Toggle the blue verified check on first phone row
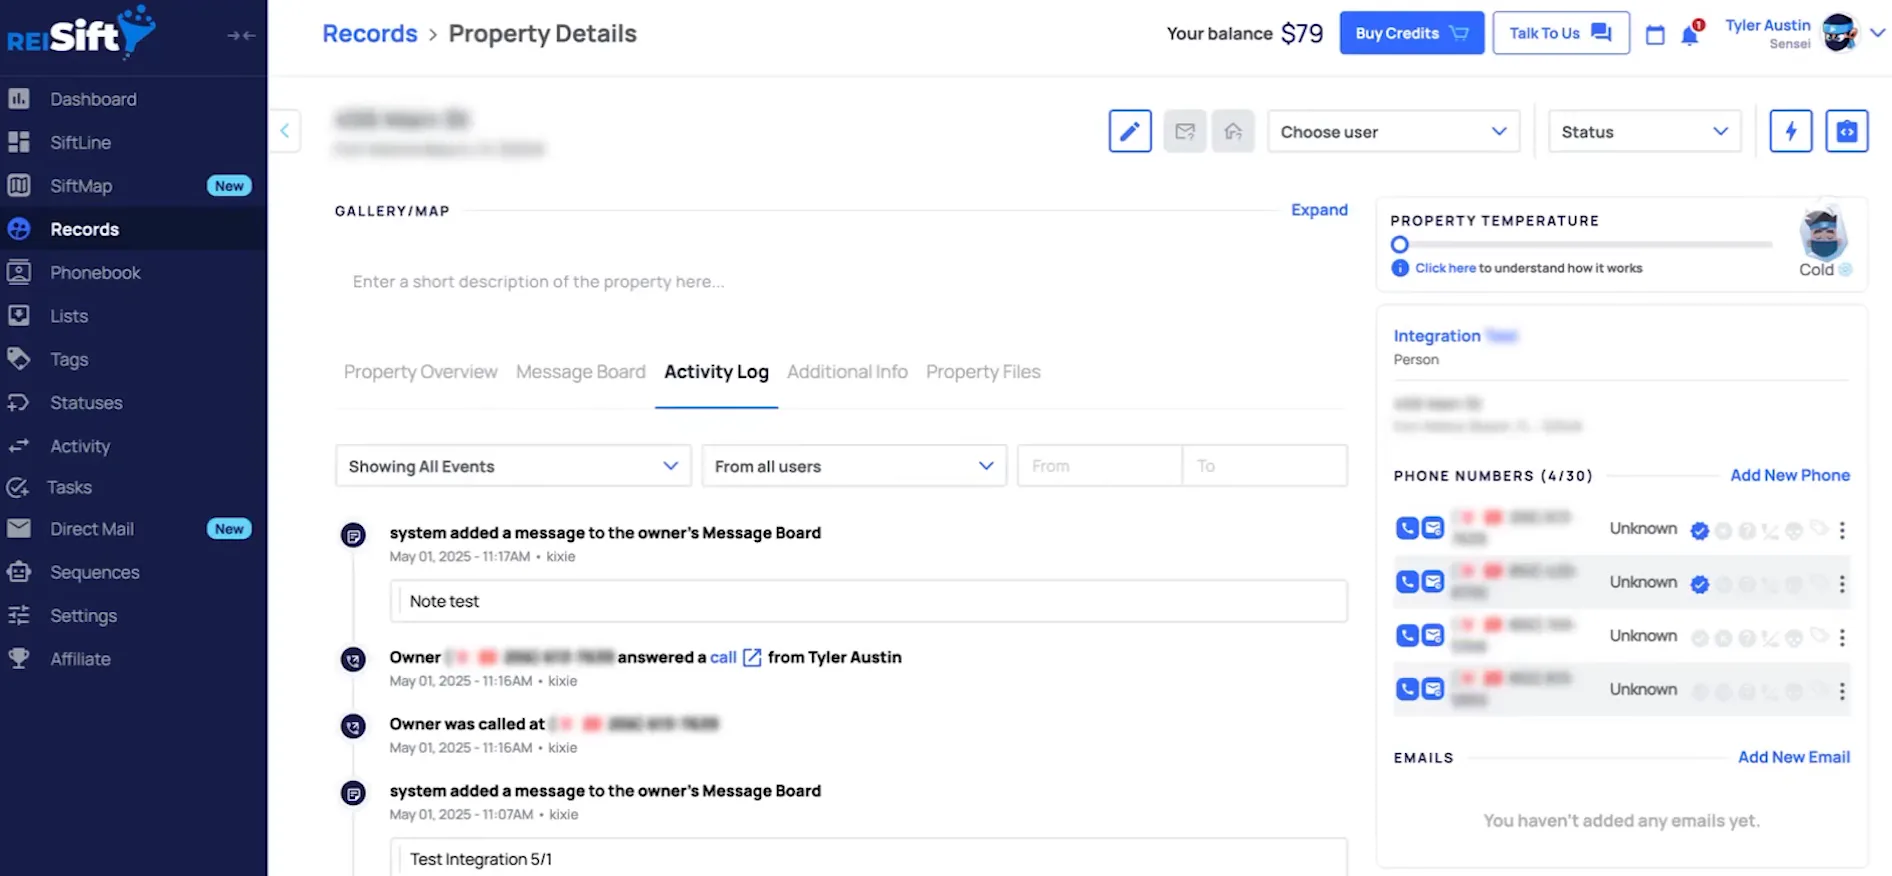This screenshot has height=876, width=1892. coord(1699,530)
